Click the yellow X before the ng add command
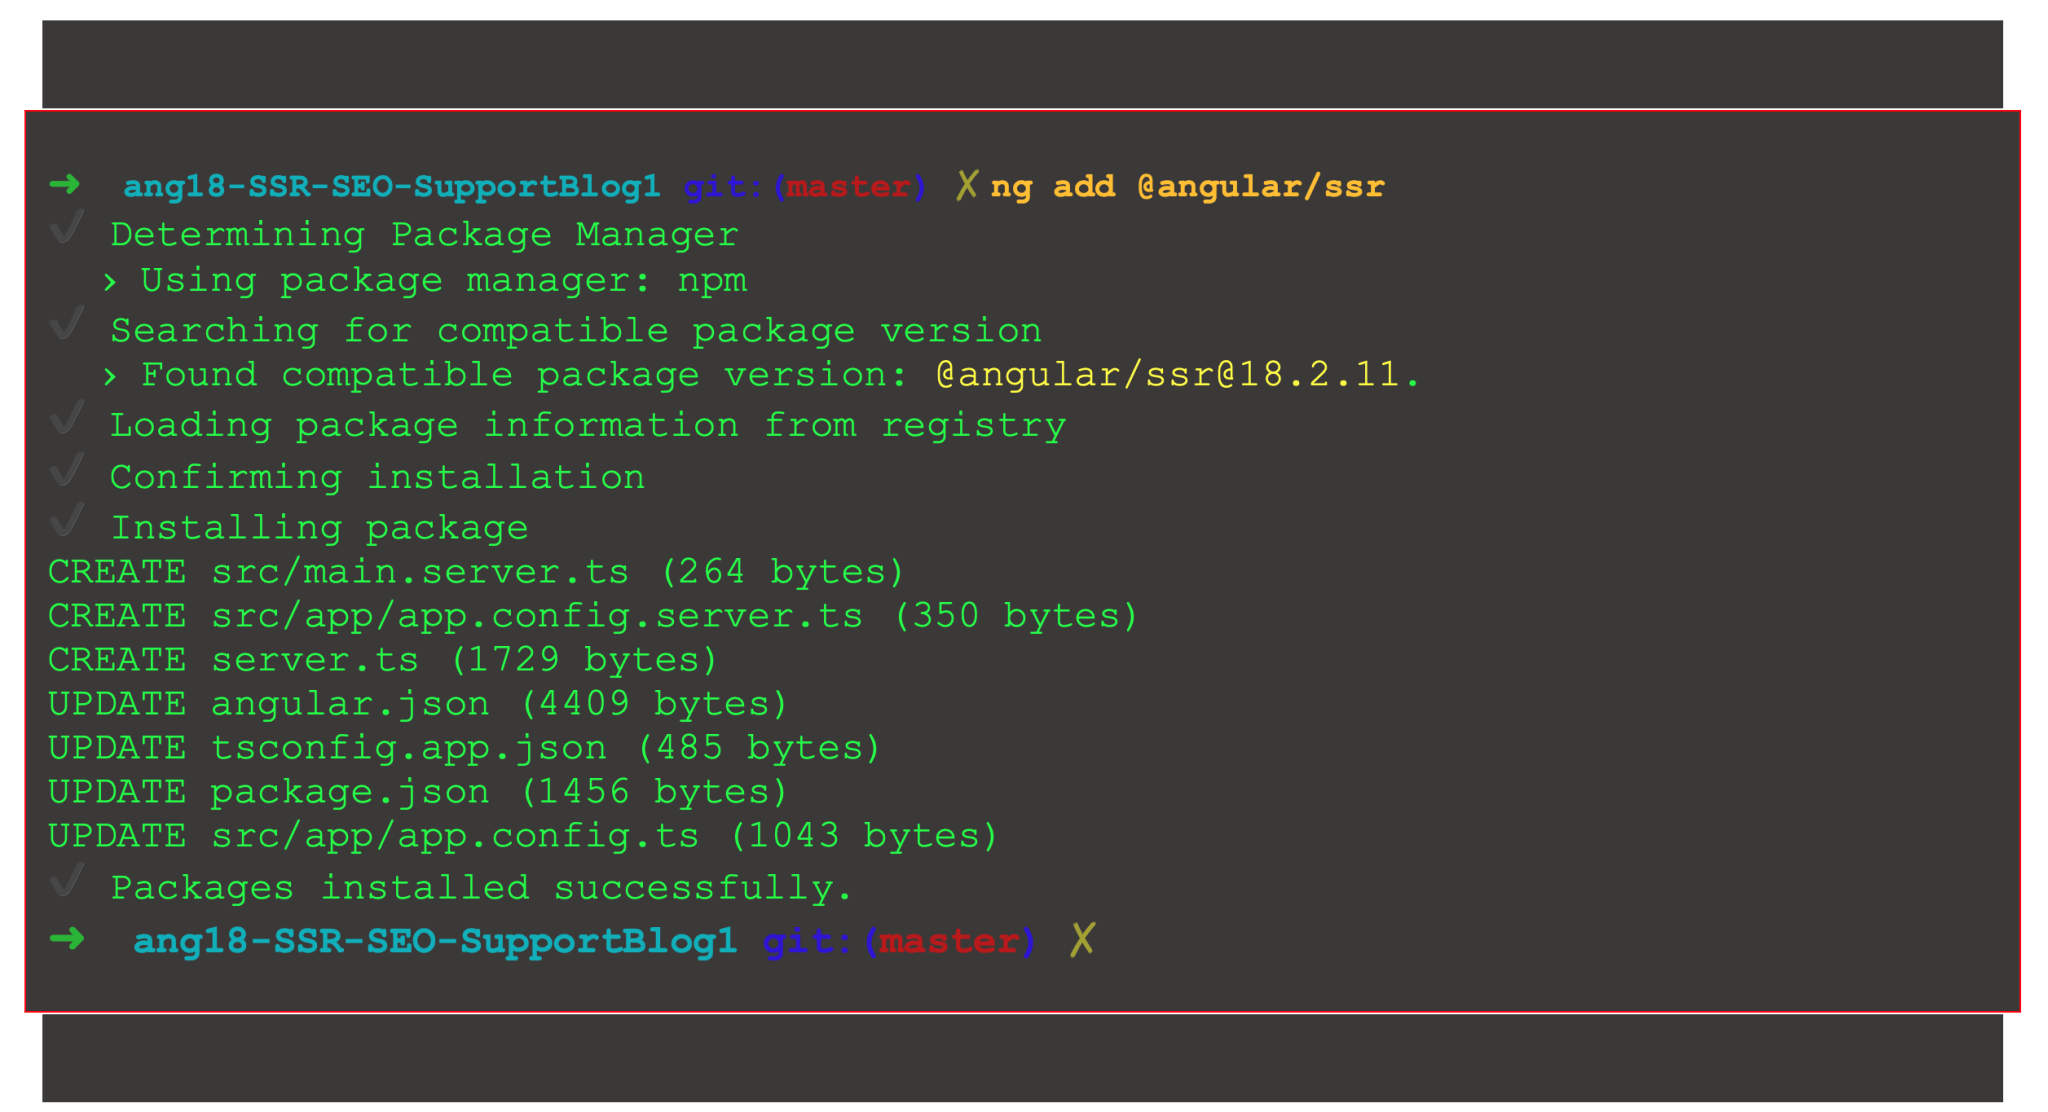The width and height of the screenshot is (2048, 1112). (966, 186)
